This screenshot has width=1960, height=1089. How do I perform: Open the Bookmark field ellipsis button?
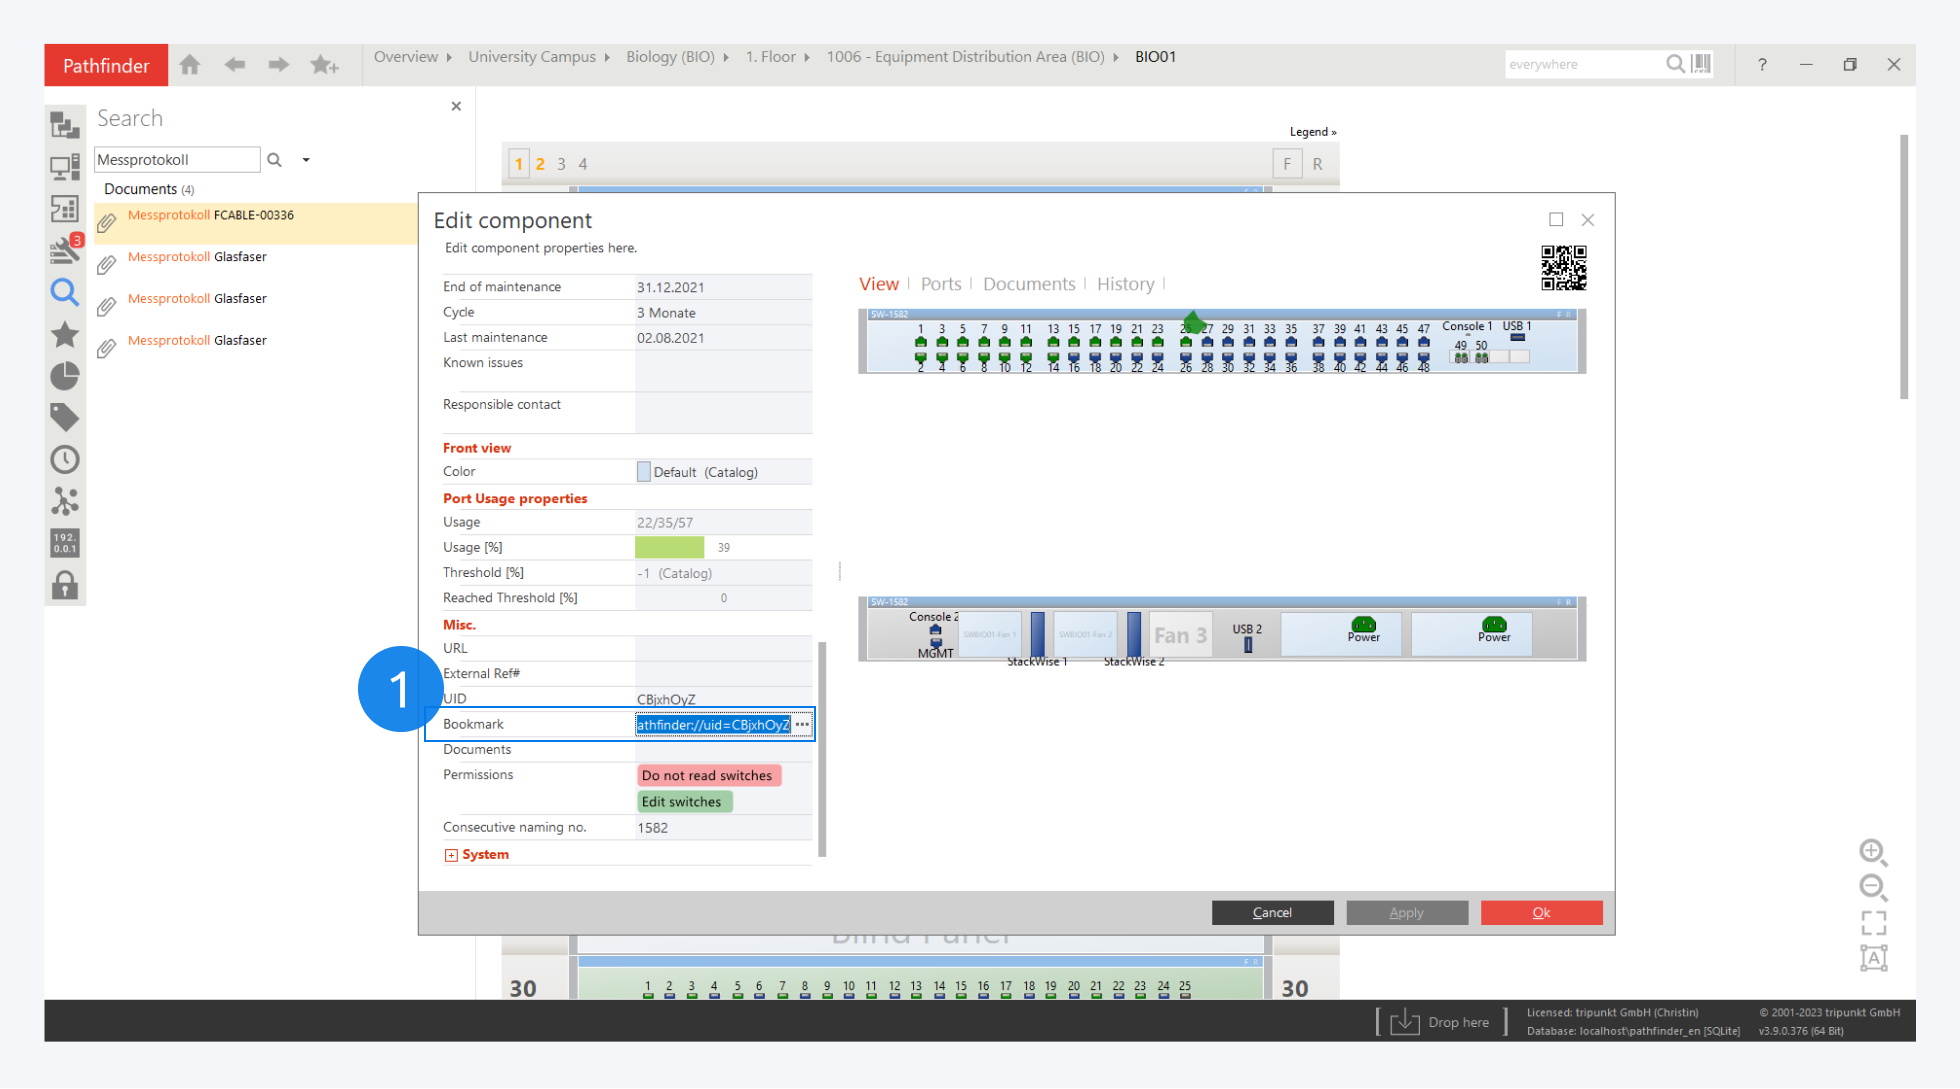[802, 725]
